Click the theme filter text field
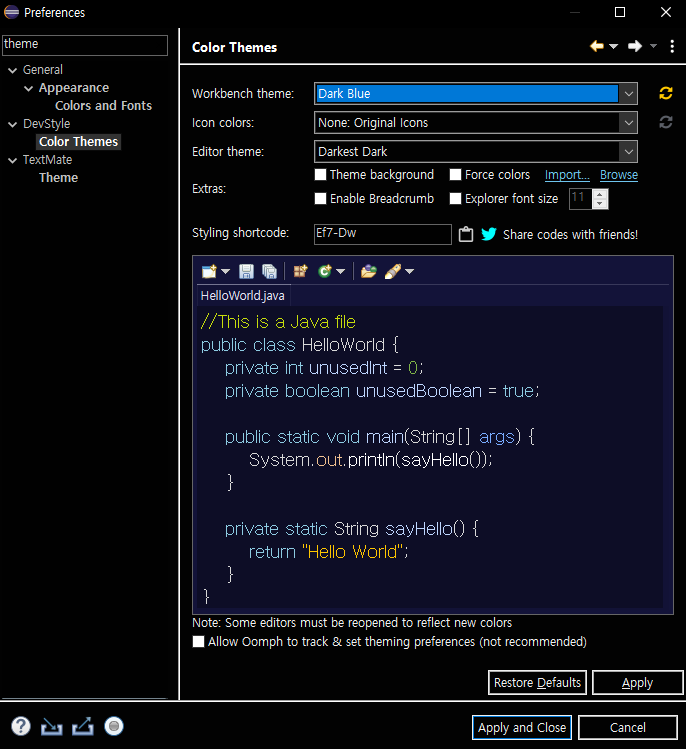Screen dimensions: 686x749 (85, 45)
